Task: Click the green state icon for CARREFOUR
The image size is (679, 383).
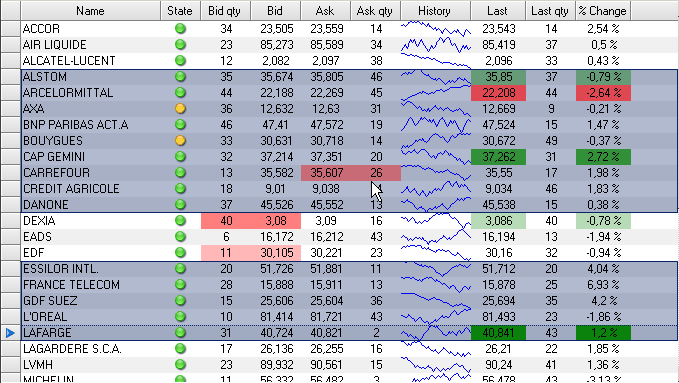Action: pyautogui.click(x=180, y=172)
